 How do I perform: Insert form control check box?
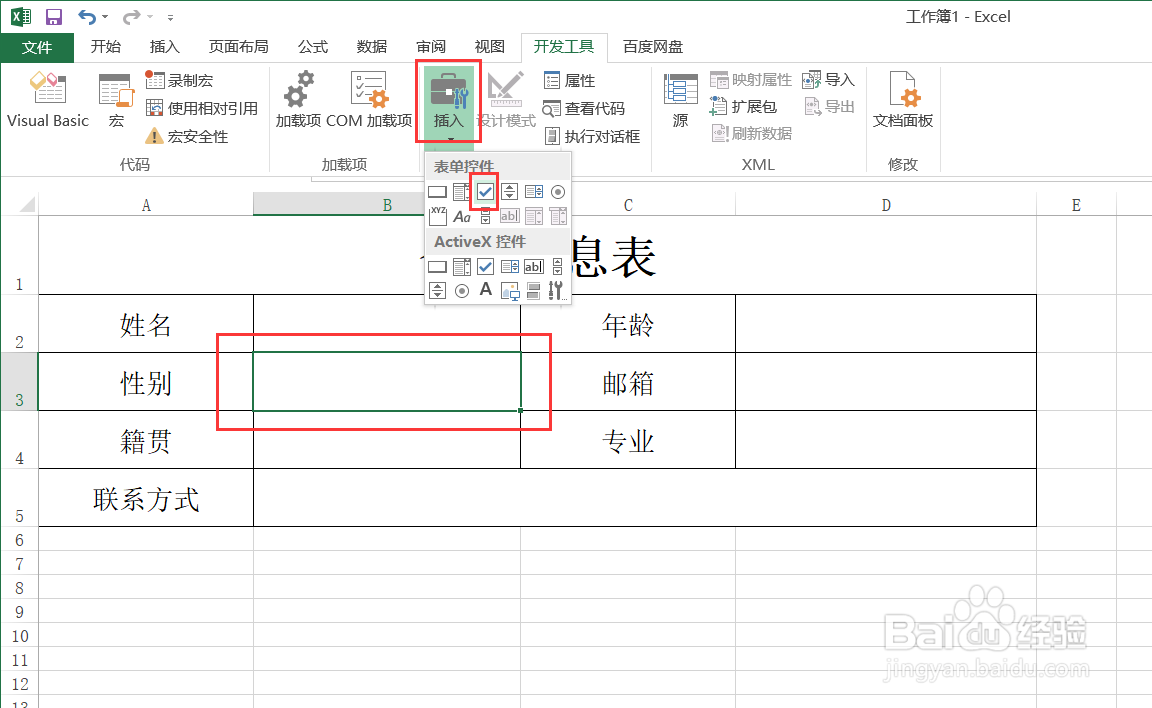coord(485,192)
